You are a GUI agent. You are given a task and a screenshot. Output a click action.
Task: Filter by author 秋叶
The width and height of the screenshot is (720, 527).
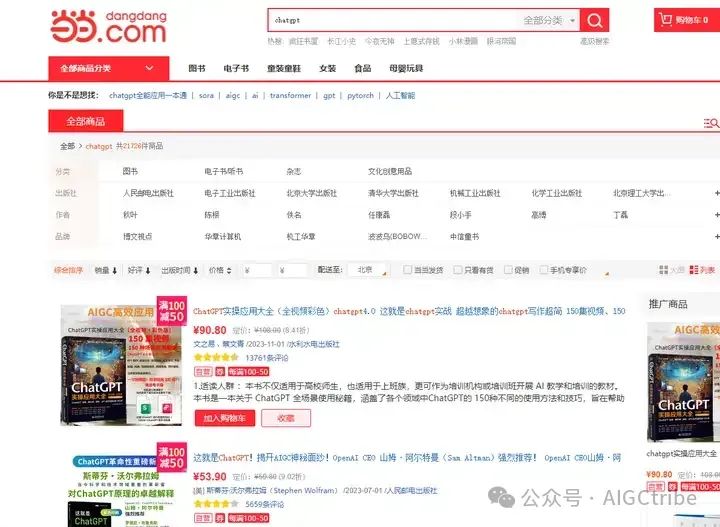pos(130,214)
